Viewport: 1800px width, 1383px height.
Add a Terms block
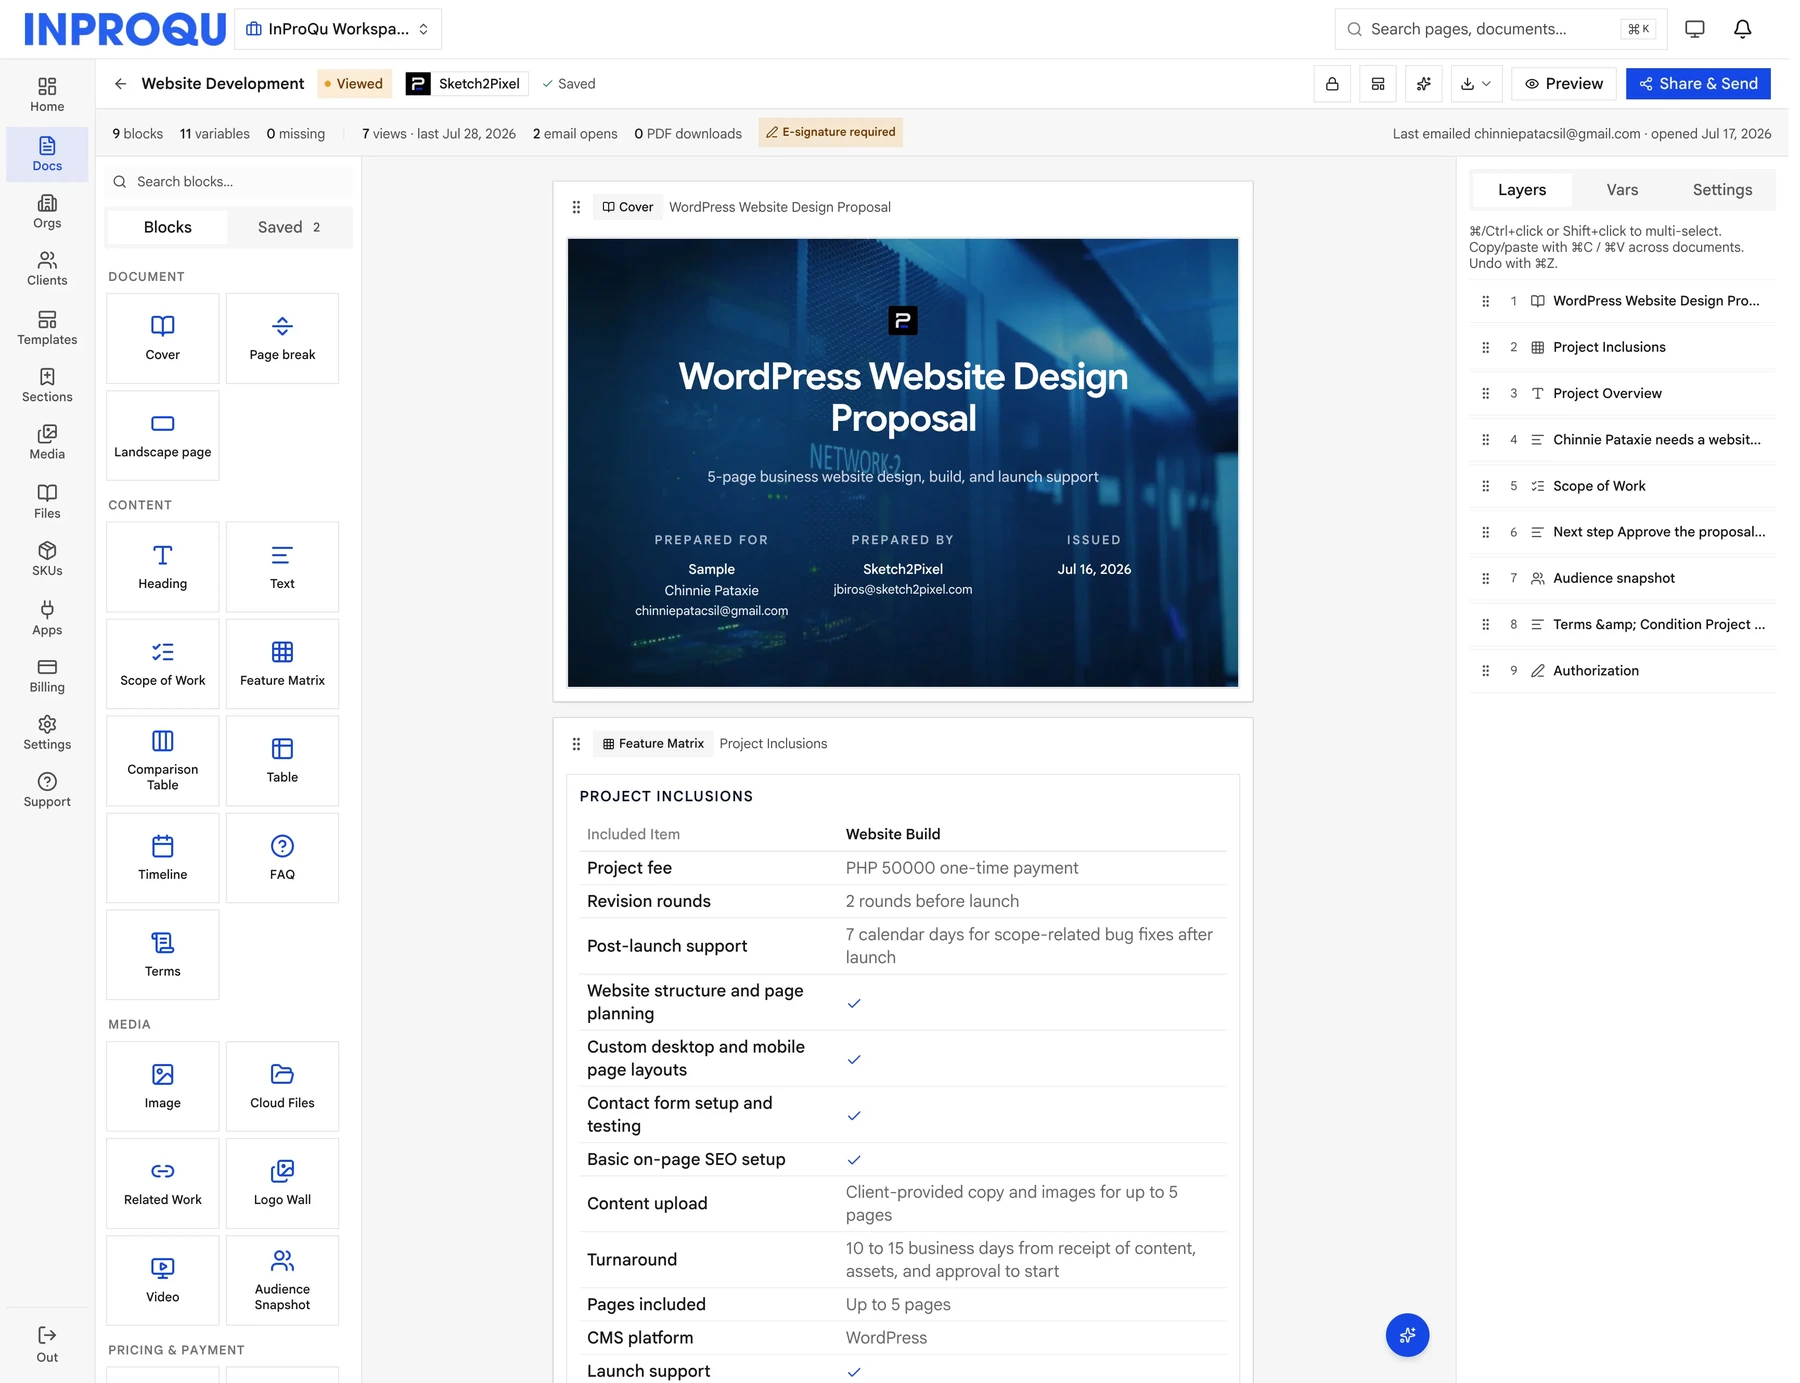pos(163,955)
